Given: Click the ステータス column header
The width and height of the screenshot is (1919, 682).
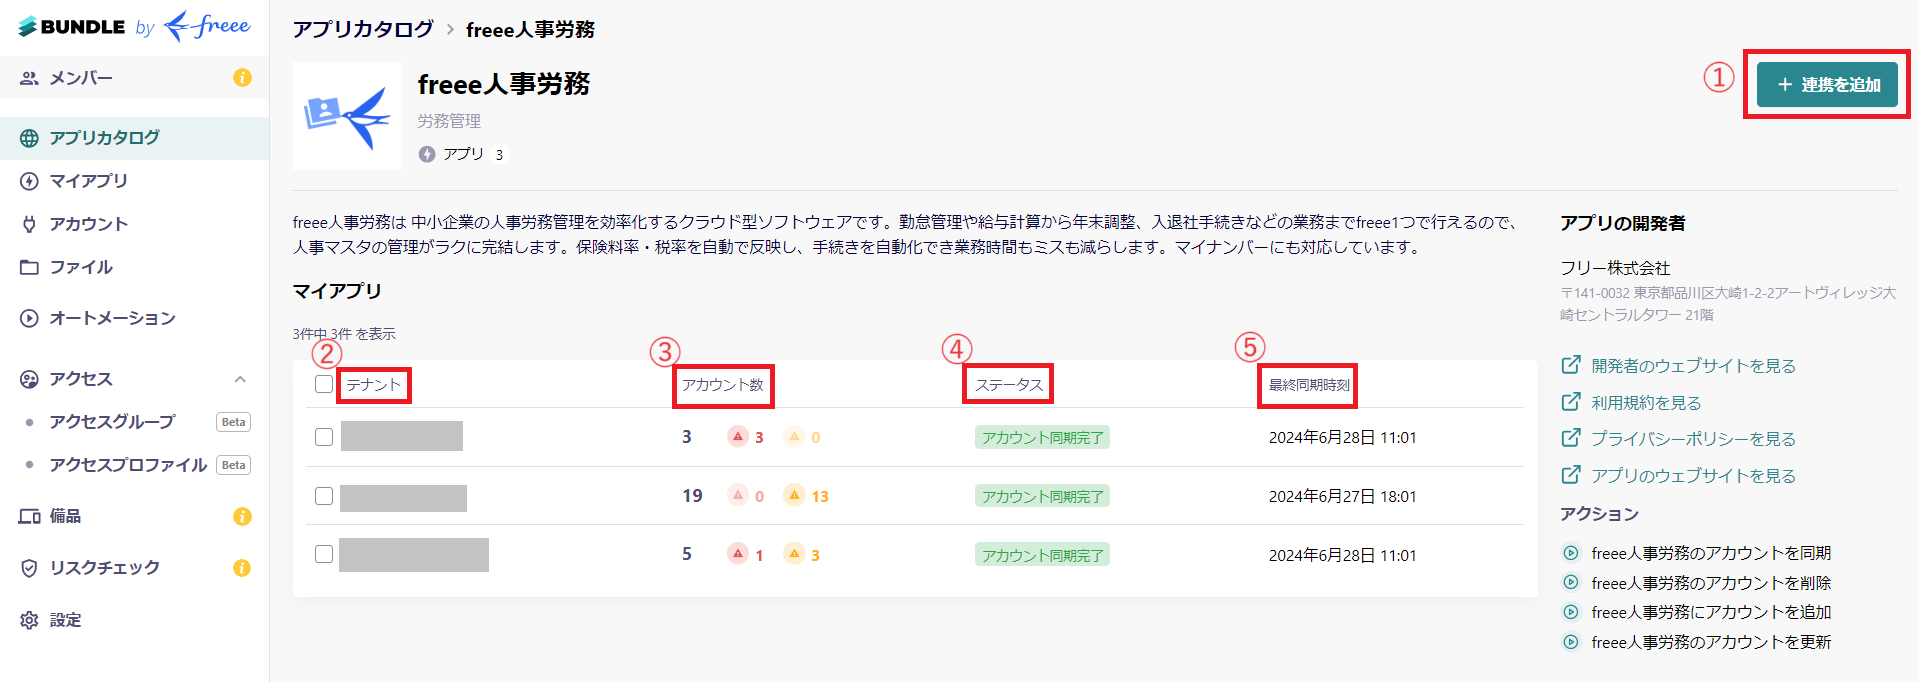Looking at the screenshot, I should coord(1009,385).
